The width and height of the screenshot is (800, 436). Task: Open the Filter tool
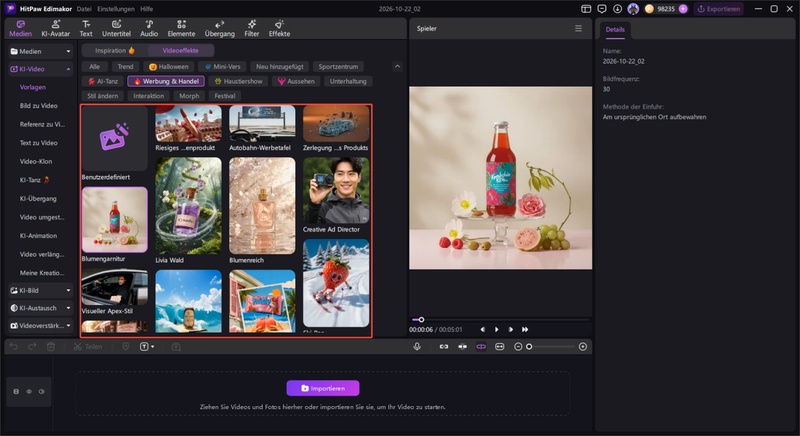coord(252,29)
